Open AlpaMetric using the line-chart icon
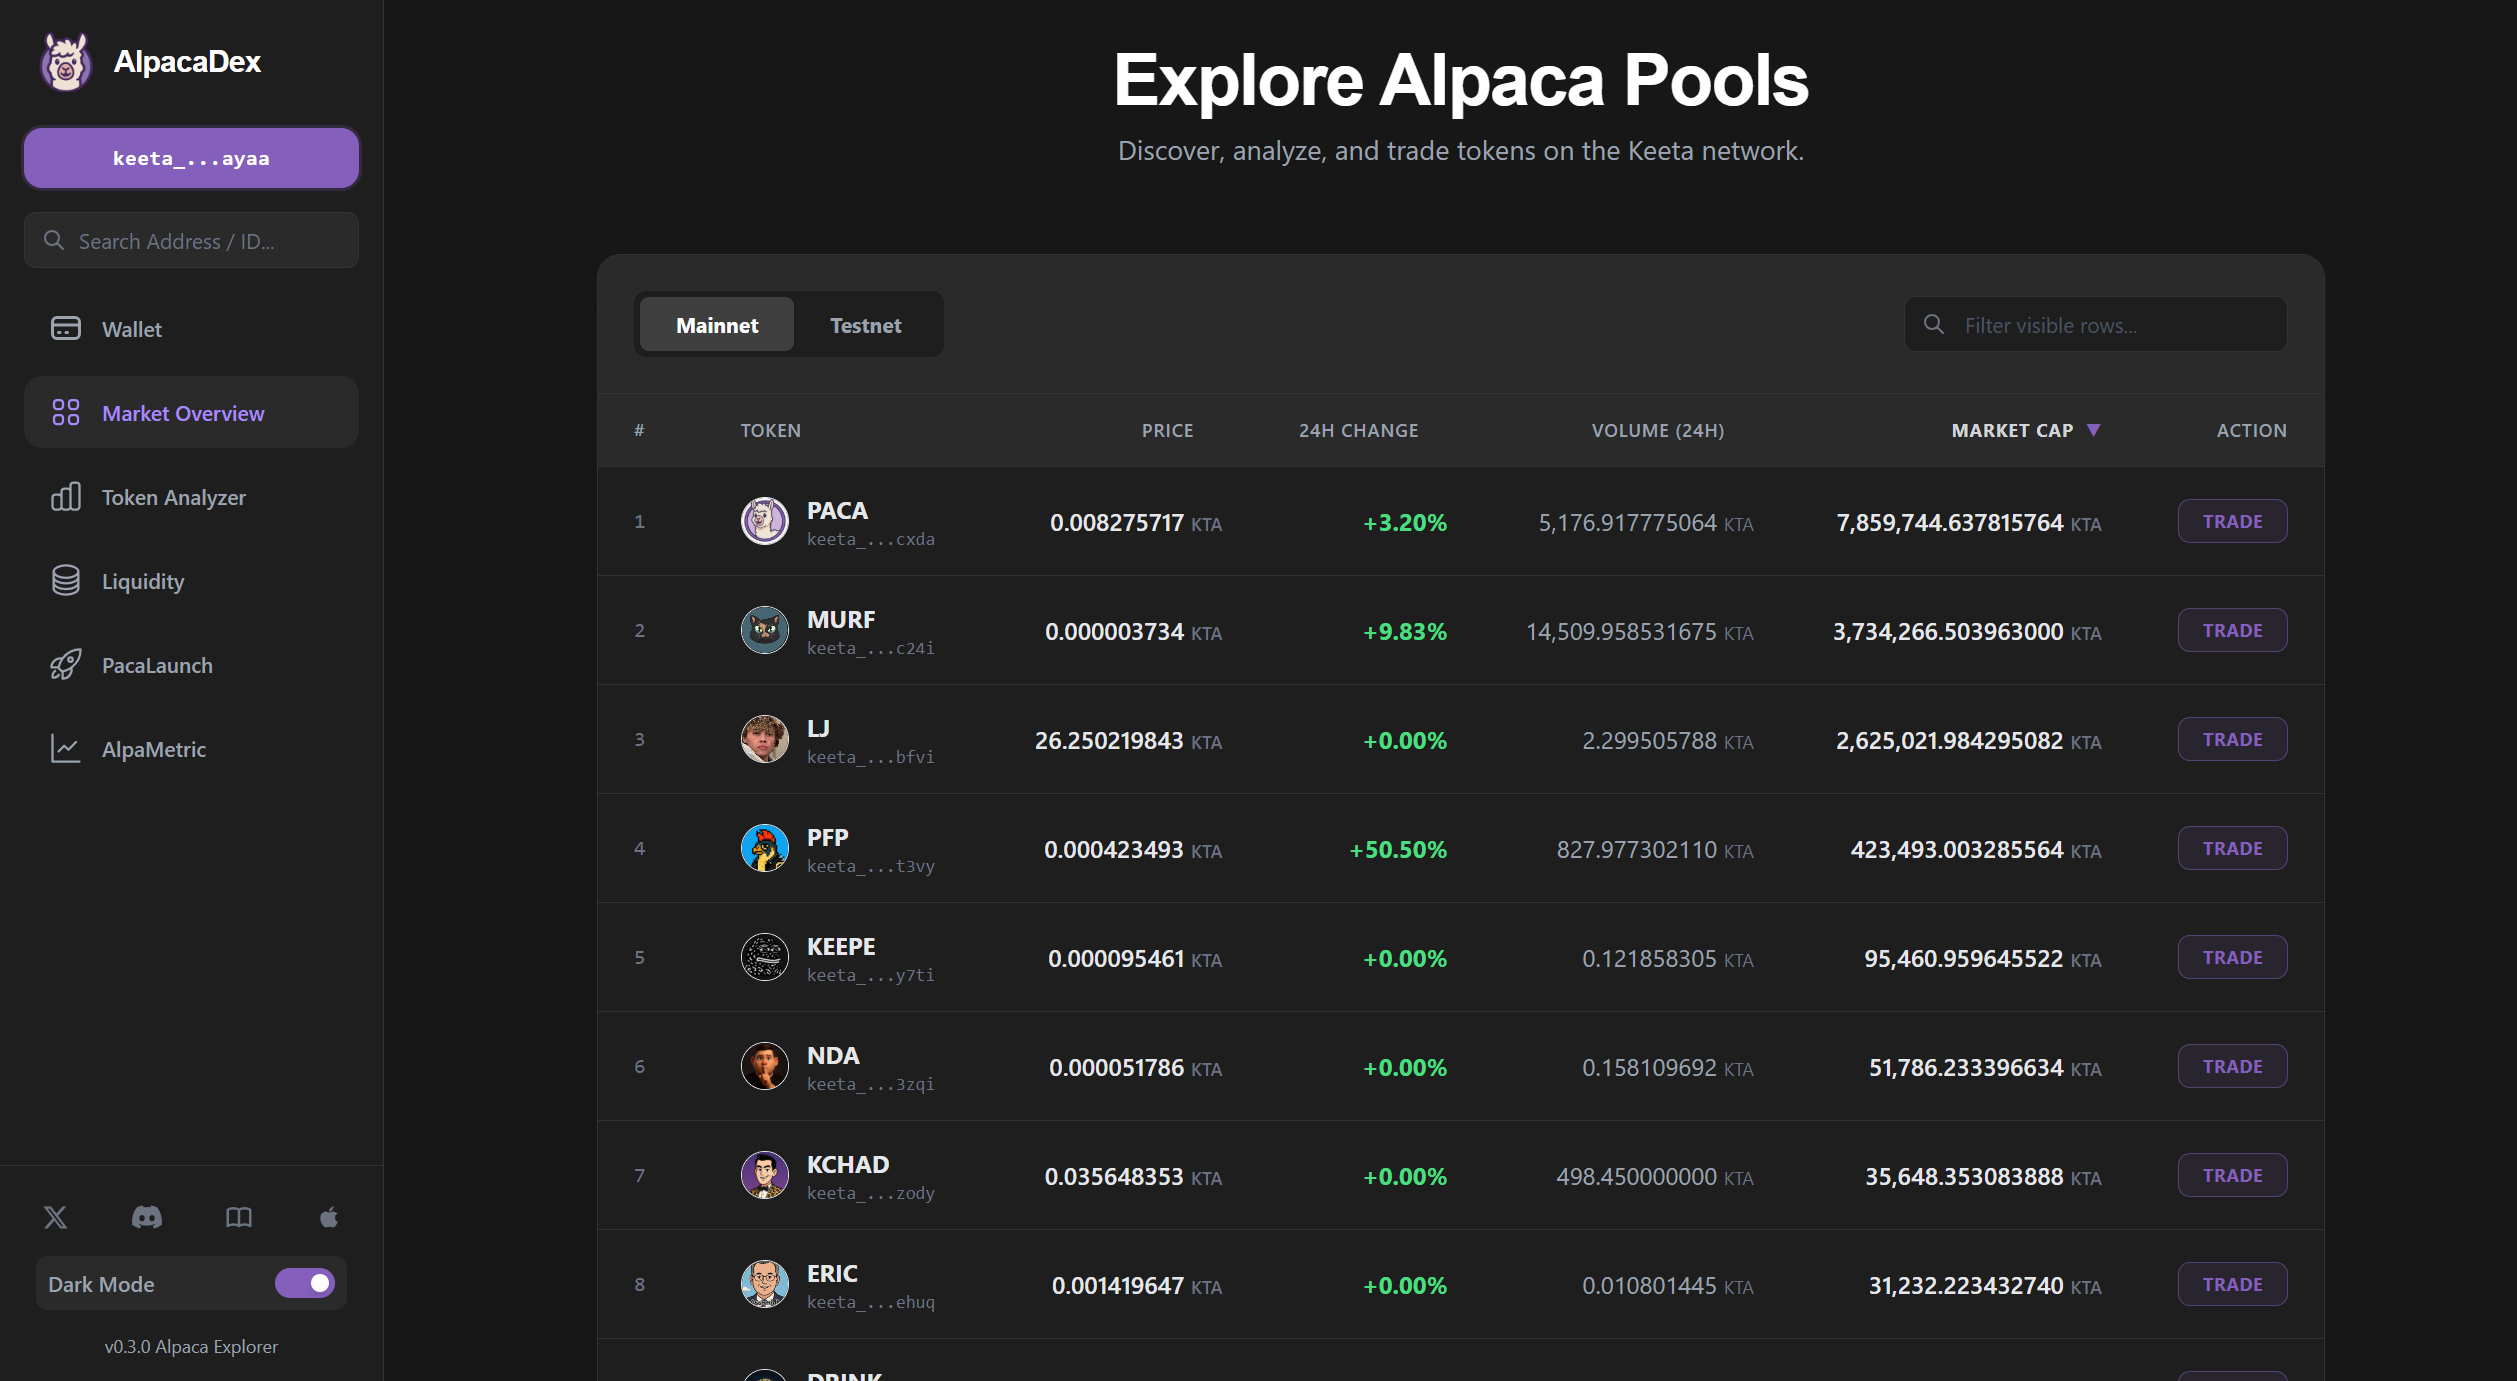This screenshot has width=2517, height=1381. [x=64, y=748]
